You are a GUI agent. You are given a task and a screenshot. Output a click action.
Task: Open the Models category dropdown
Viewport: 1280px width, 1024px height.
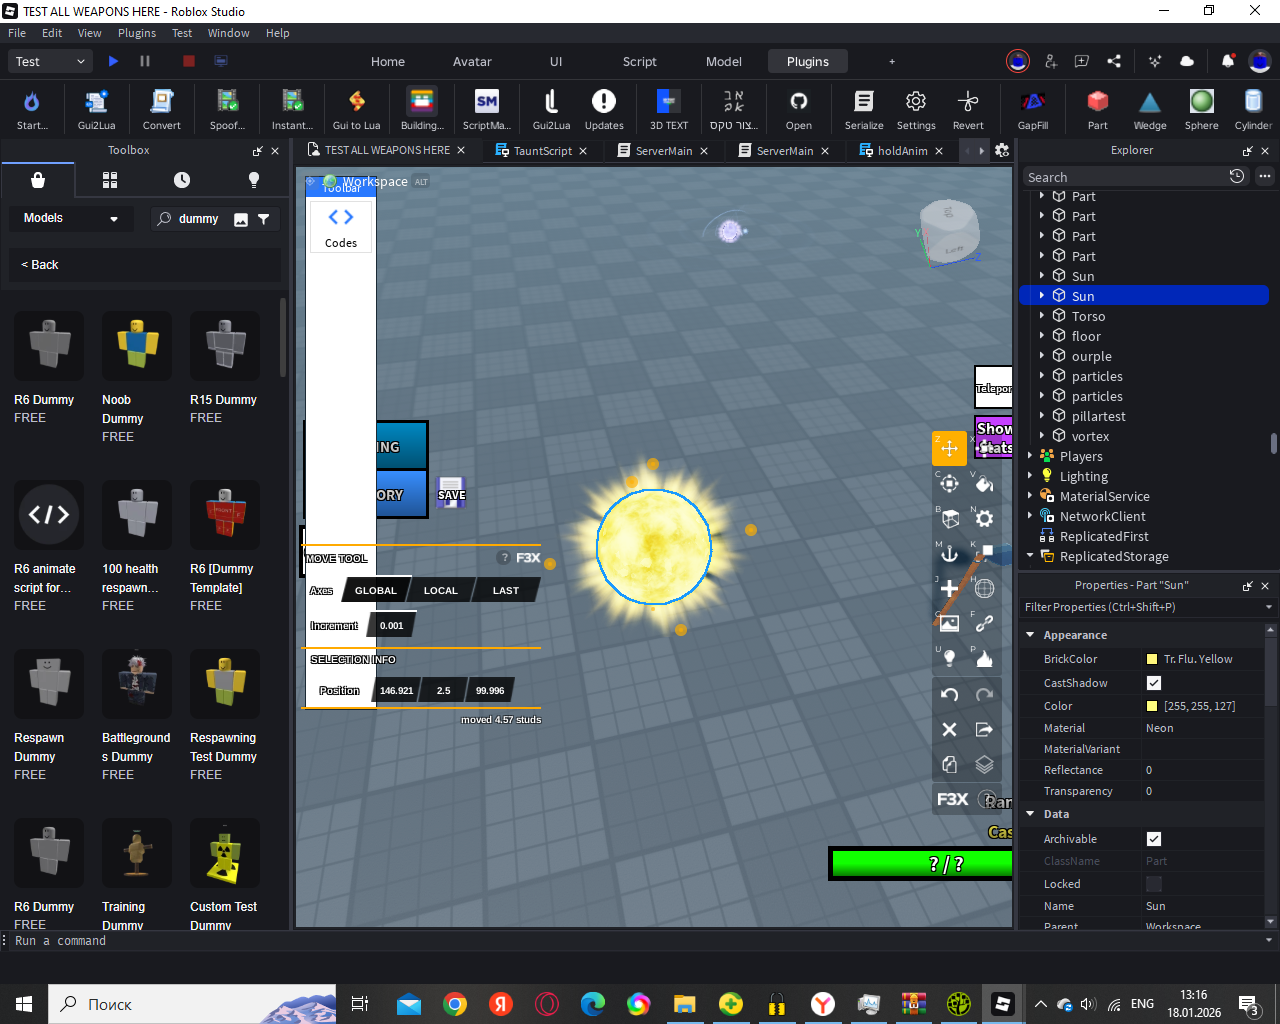71,218
